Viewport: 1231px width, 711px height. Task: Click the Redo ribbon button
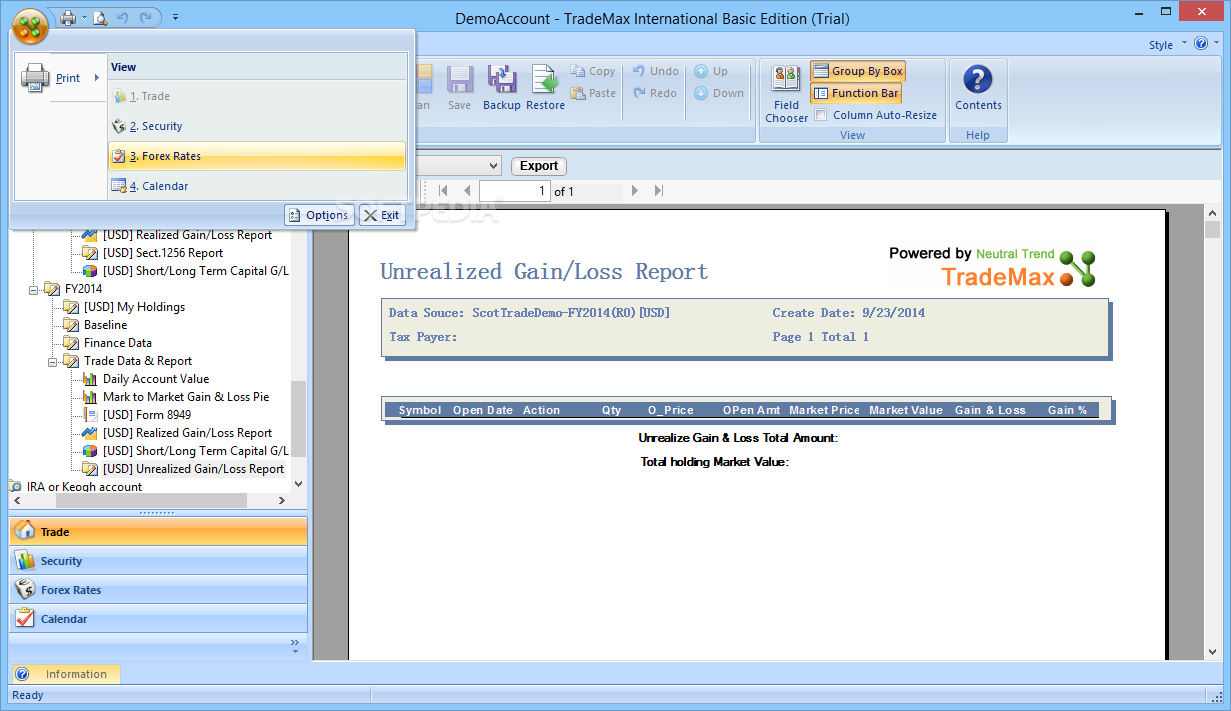tap(656, 93)
